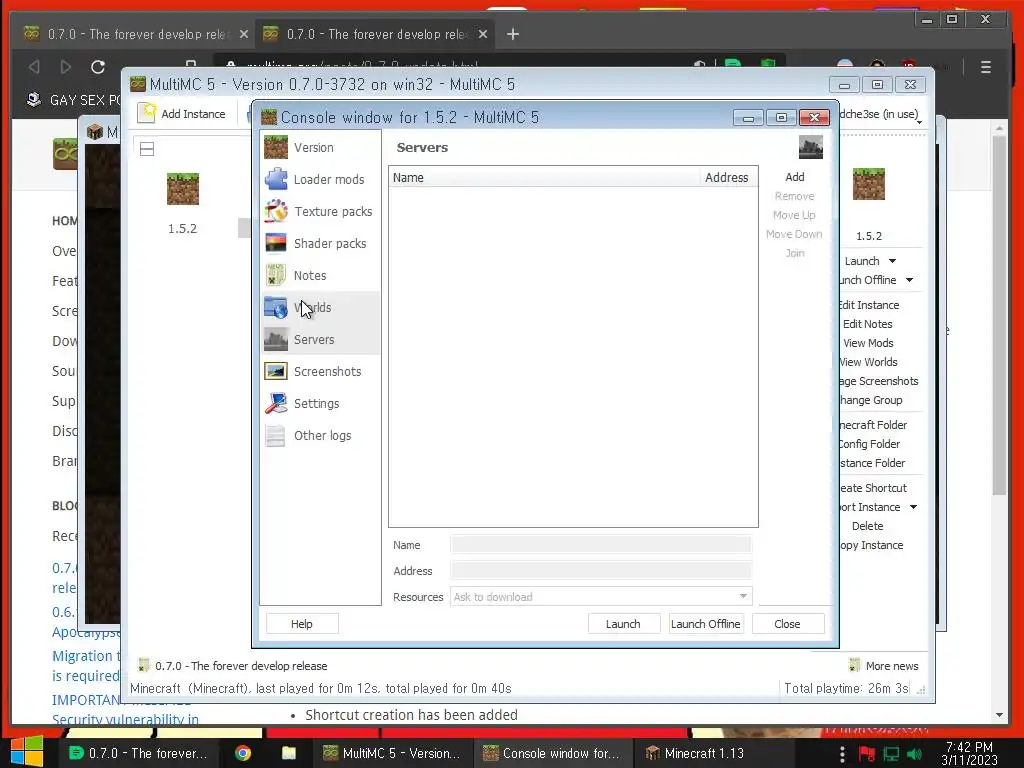Click View Worlds in MultiMC panel

pyautogui.click(x=869, y=362)
